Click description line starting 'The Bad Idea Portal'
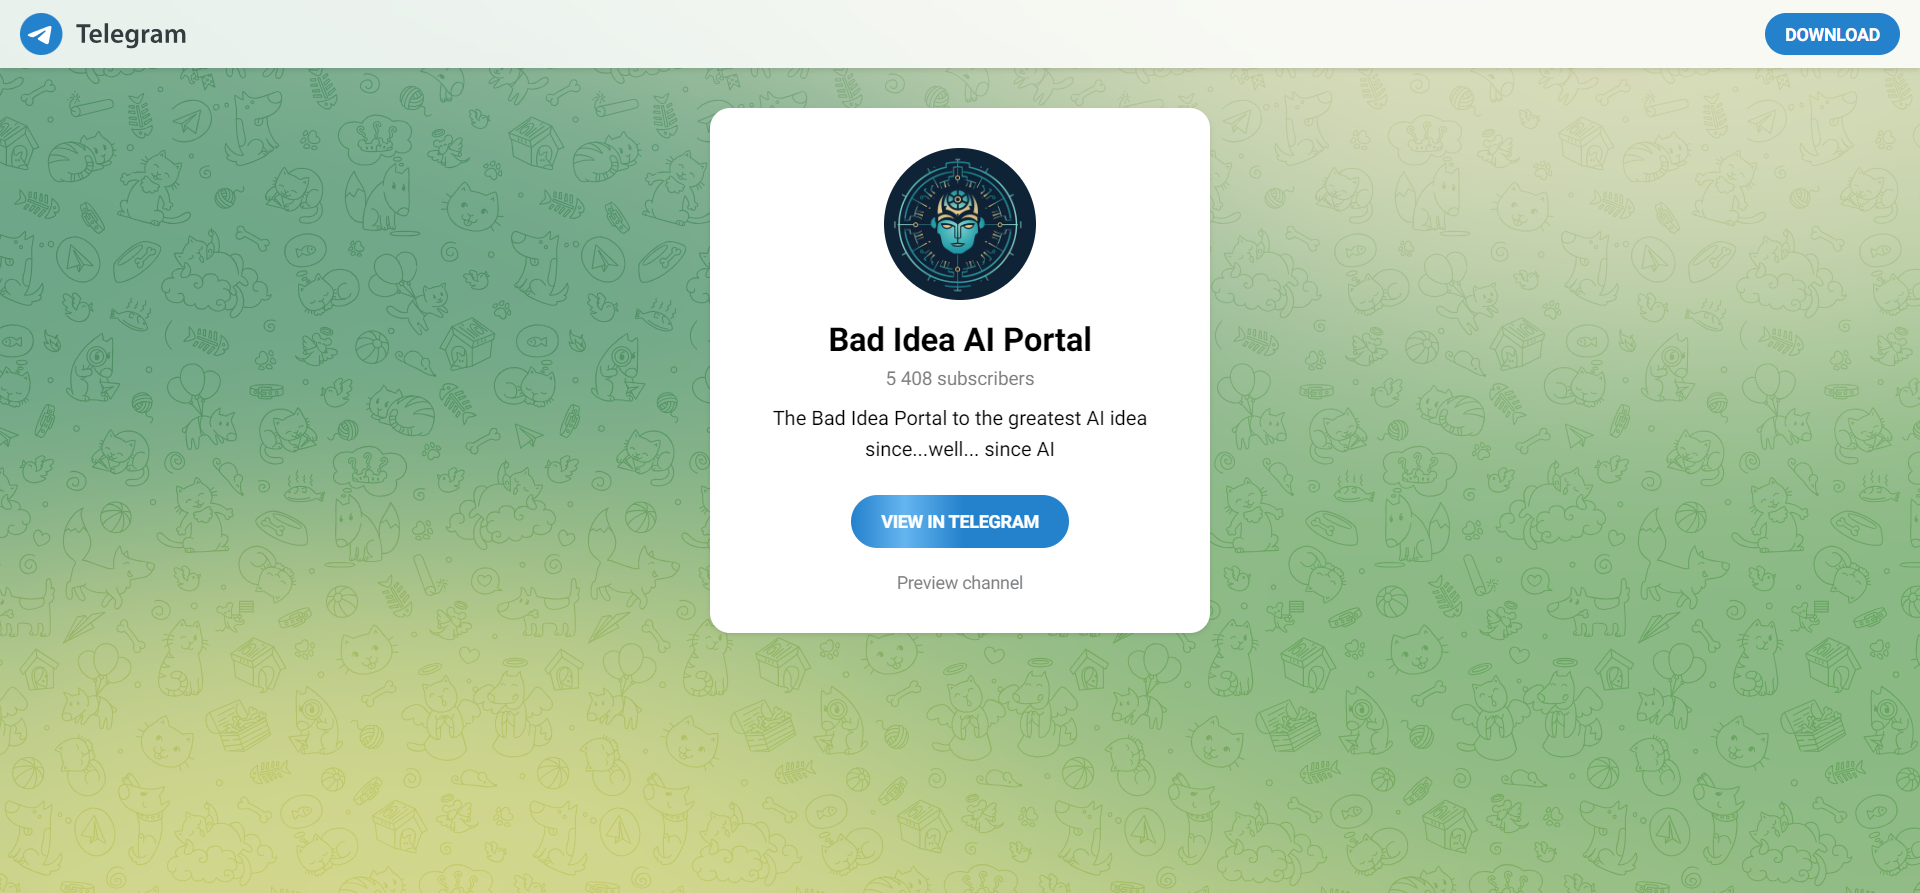The width and height of the screenshot is (1920, 893). coord(960,418)
